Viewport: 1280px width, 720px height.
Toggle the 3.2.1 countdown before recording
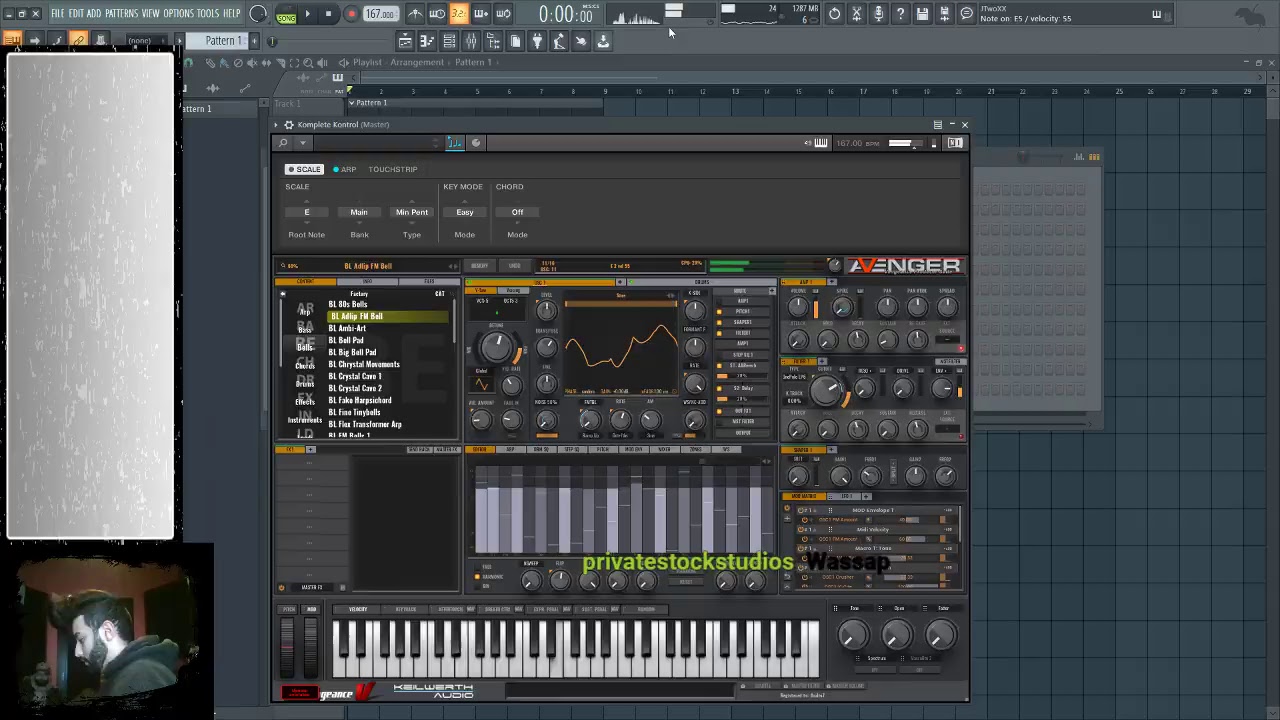tap(458, 14)
